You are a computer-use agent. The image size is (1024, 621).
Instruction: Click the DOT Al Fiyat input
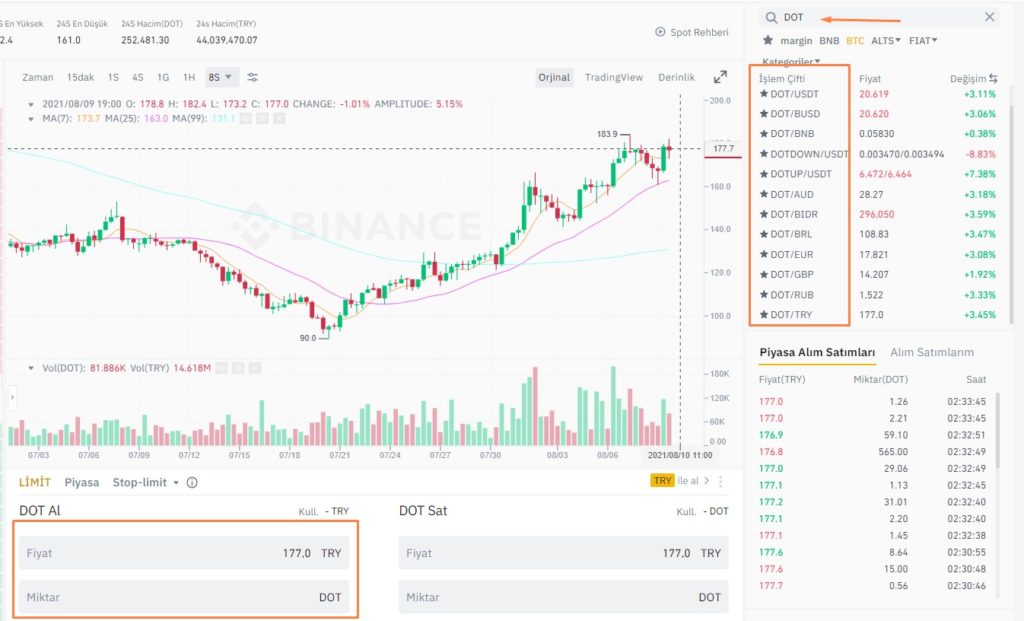point(184,553)
